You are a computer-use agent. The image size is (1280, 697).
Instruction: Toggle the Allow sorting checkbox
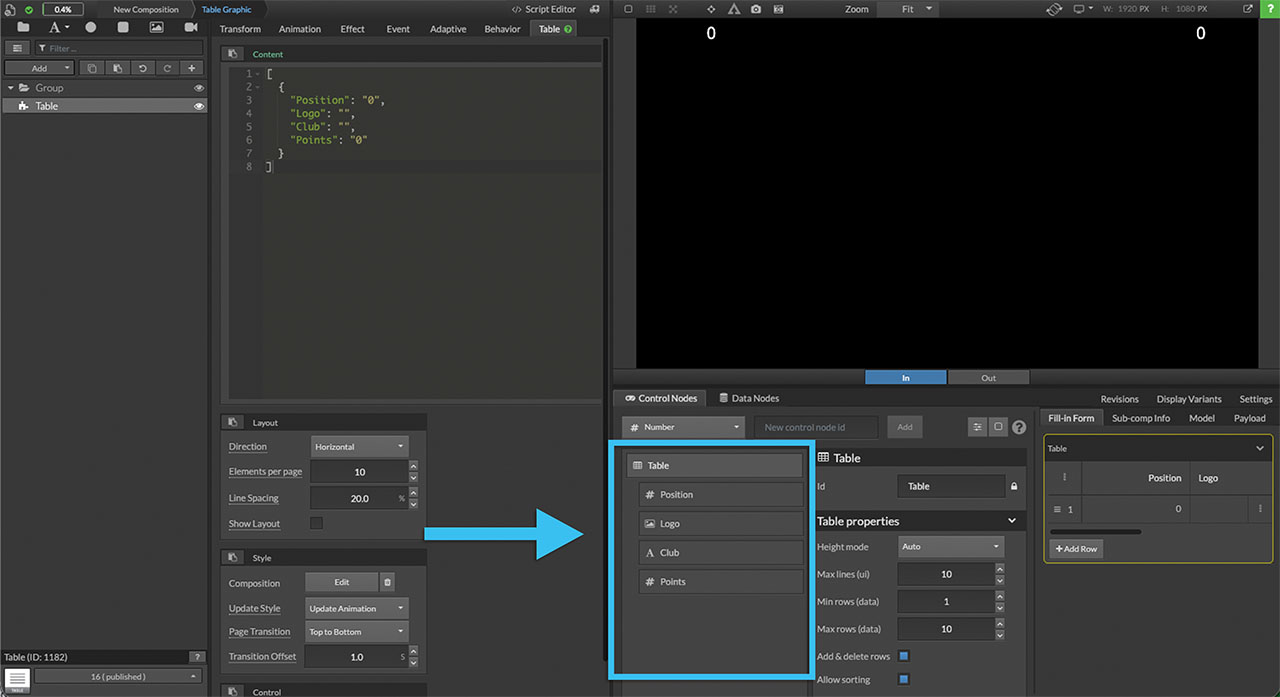pos(904,679)
